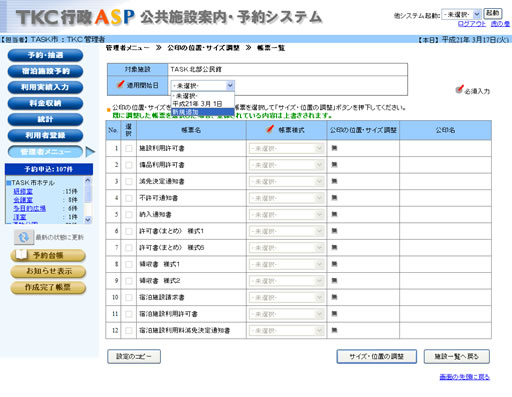Screen dimensions: 512x397
Task: Choose 平成21年 3月 1日 in the date list
Action: pos(203,104)
